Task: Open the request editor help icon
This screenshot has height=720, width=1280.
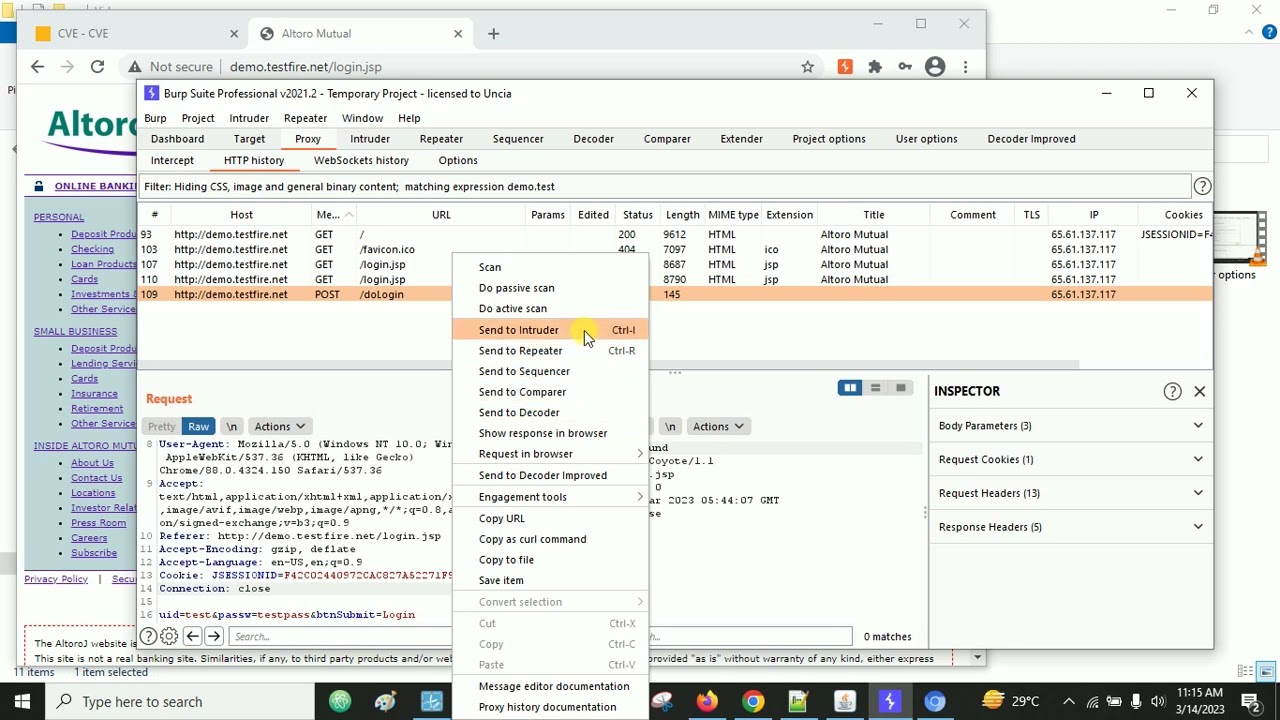Action: [x=148, y=636]
